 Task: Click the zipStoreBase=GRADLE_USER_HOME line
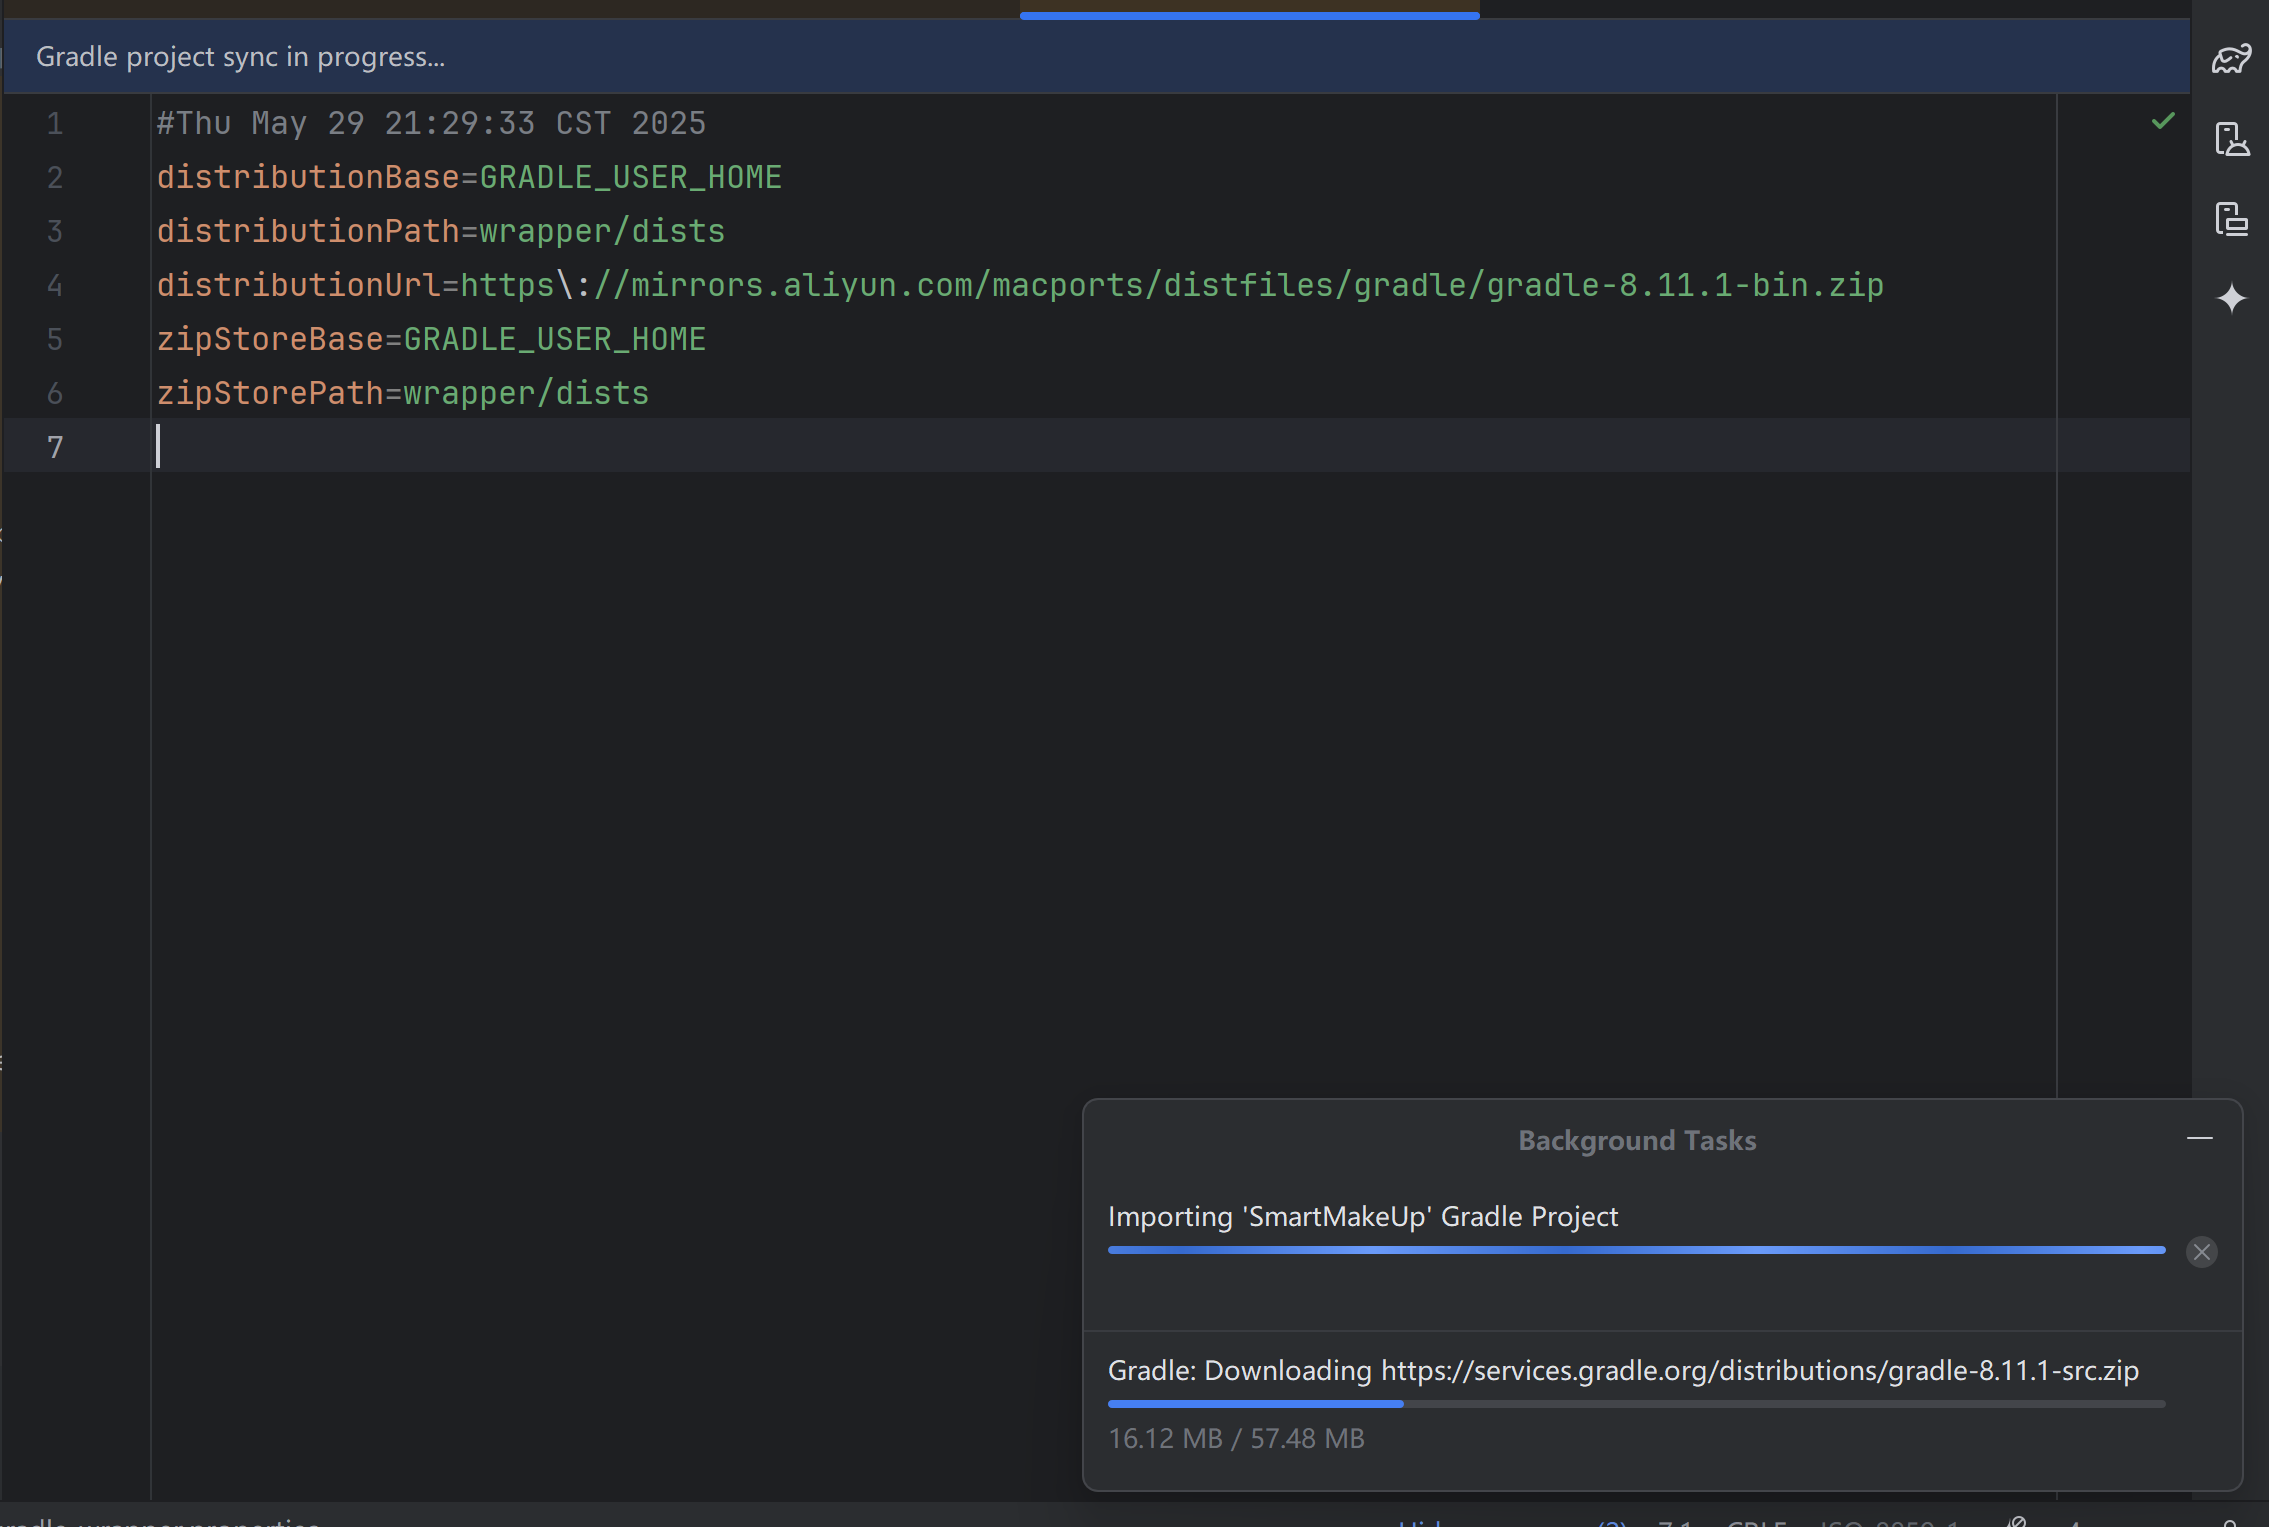tap(431, 340)
